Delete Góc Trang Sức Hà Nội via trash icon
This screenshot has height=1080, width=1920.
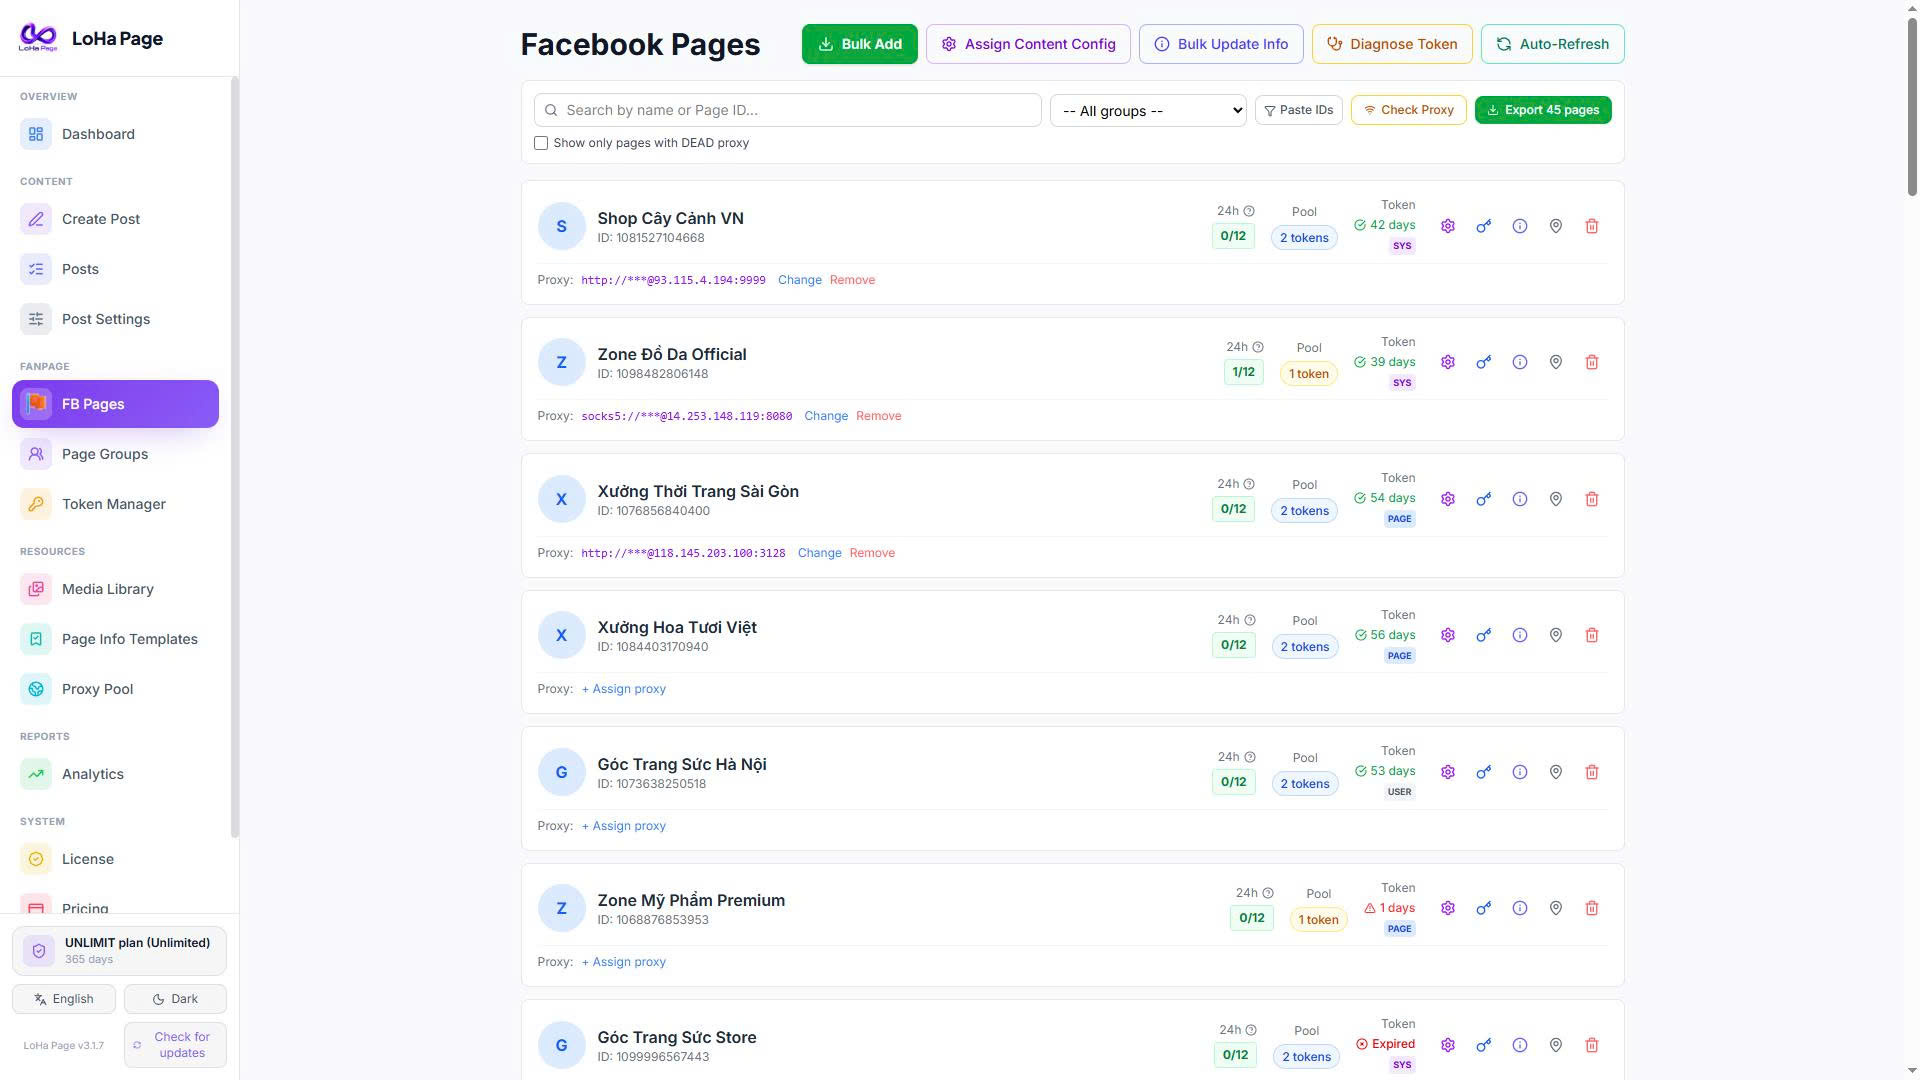click(1591, 772)
